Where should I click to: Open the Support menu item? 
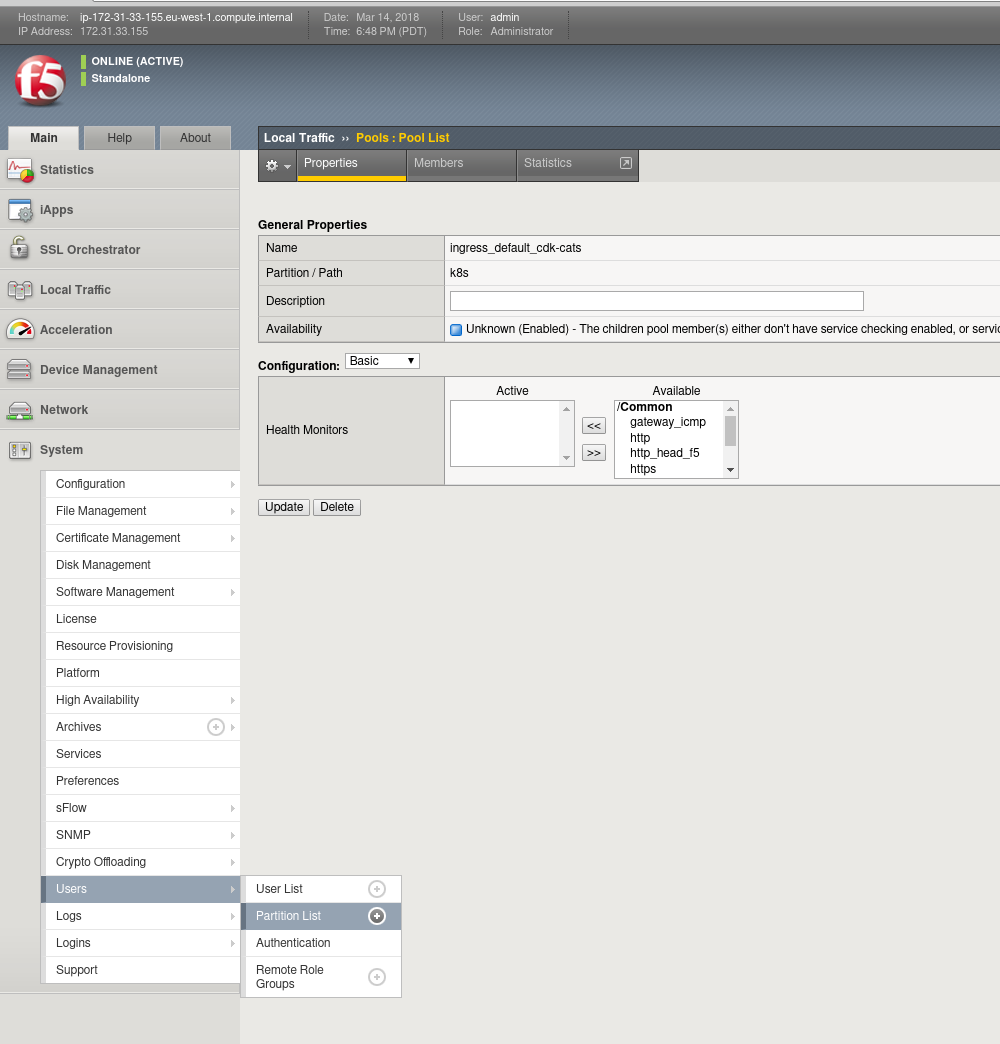[x=142, y=970]
